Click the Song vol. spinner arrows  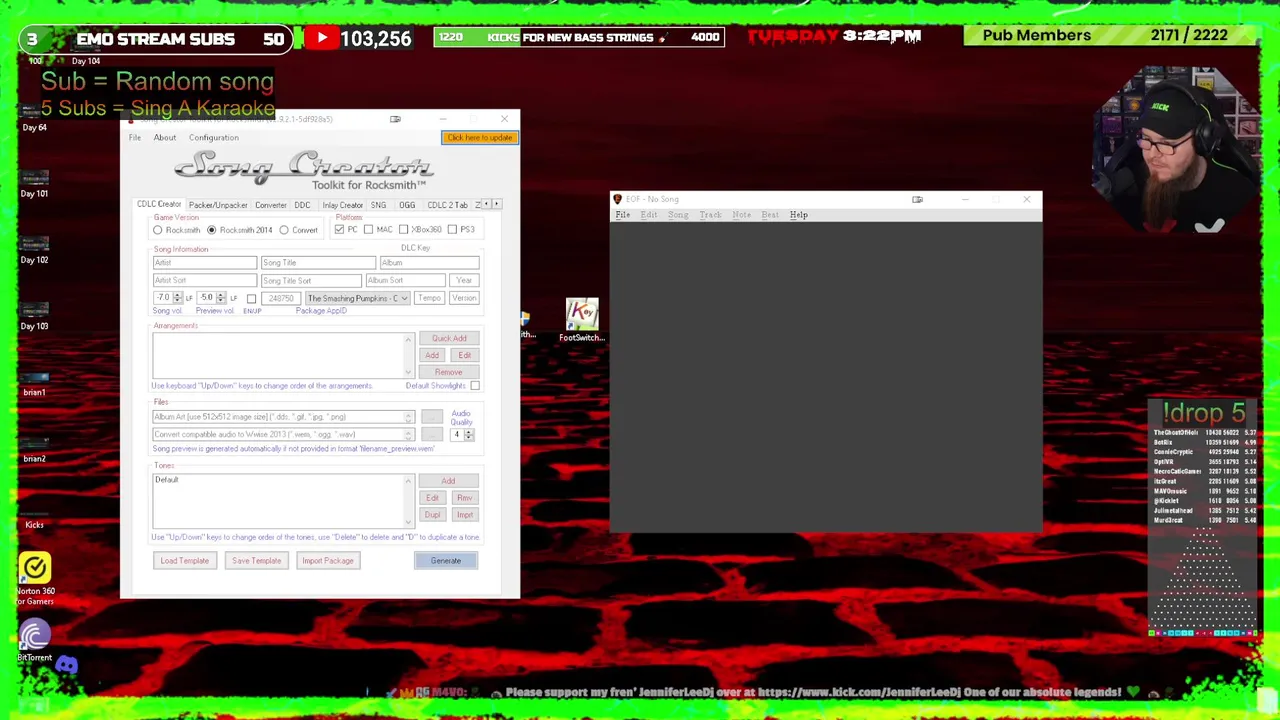(x=177, y=298)
